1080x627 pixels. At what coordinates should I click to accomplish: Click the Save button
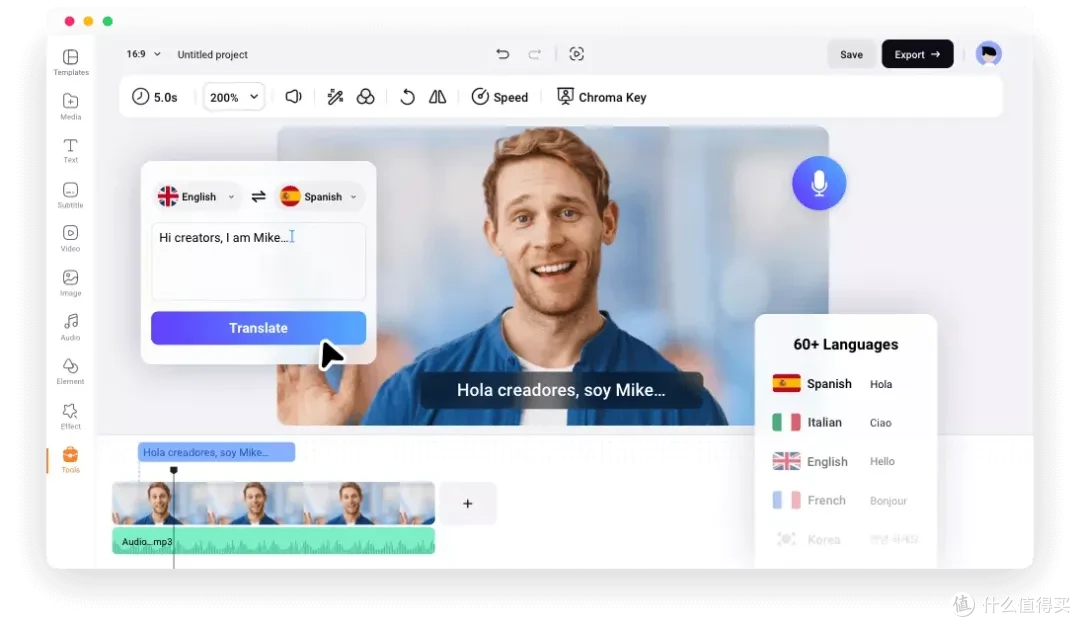[851, 54]
